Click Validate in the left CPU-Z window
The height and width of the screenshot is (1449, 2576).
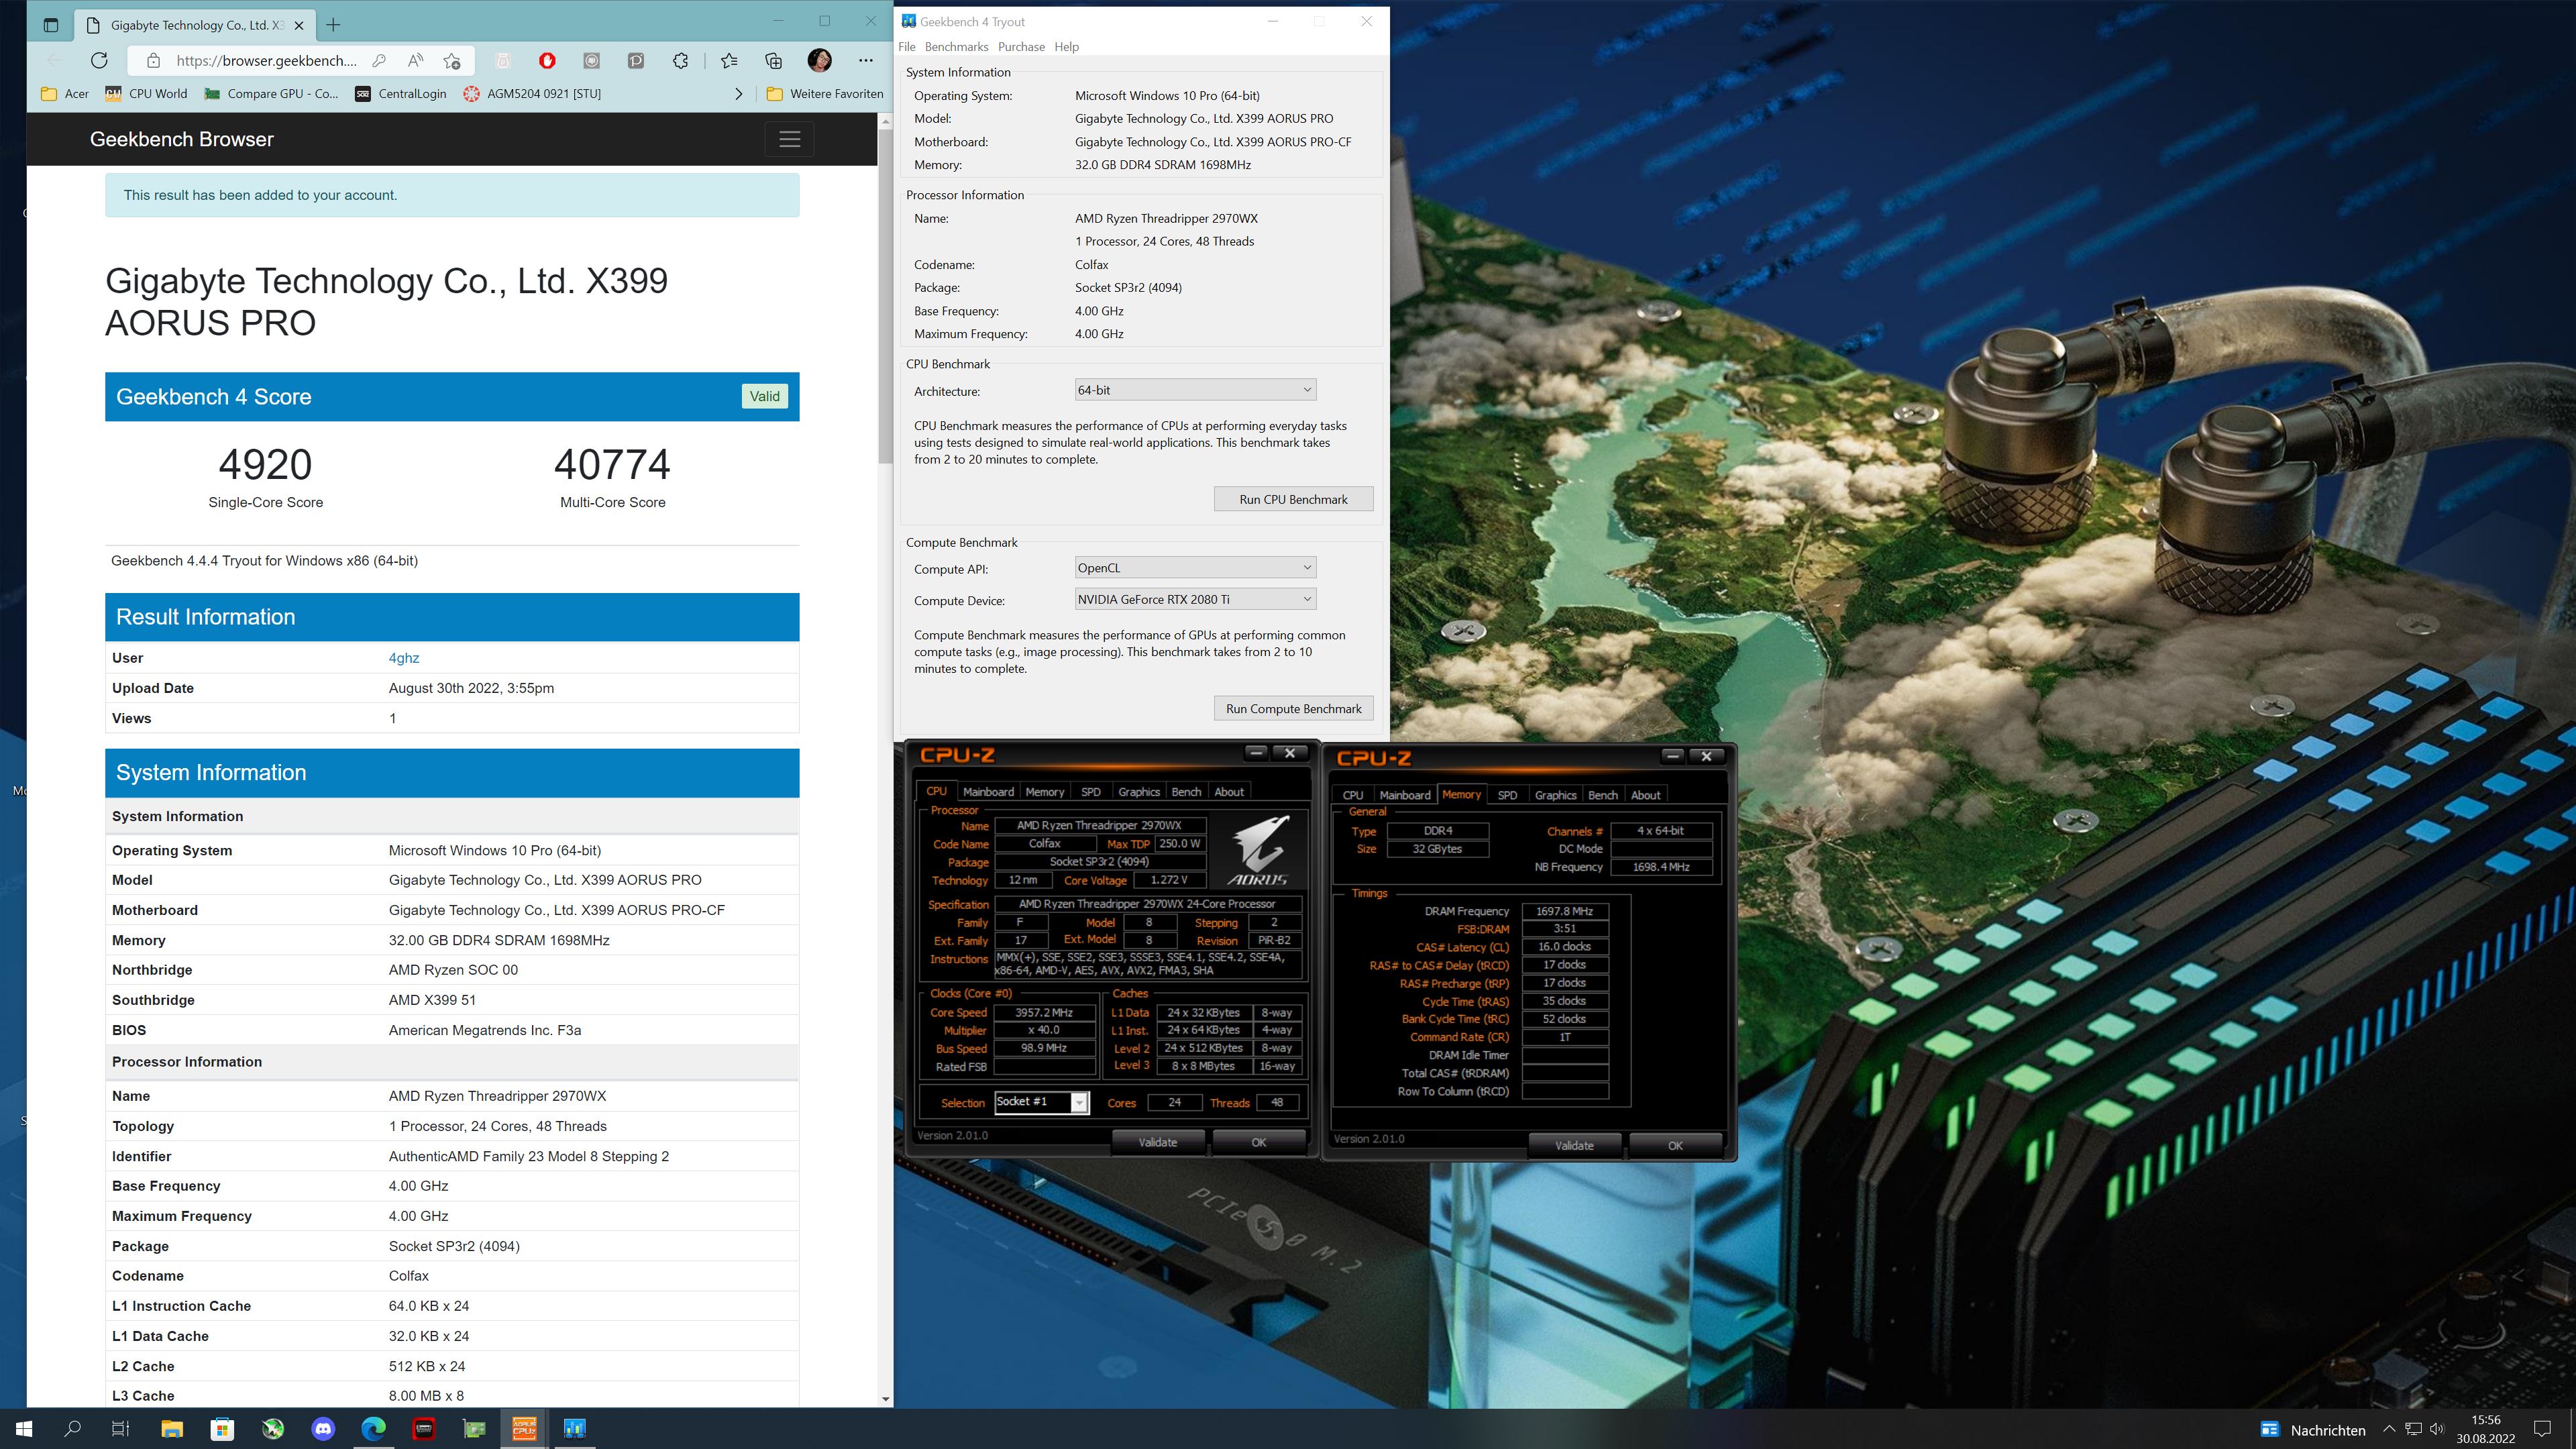1158,1142
